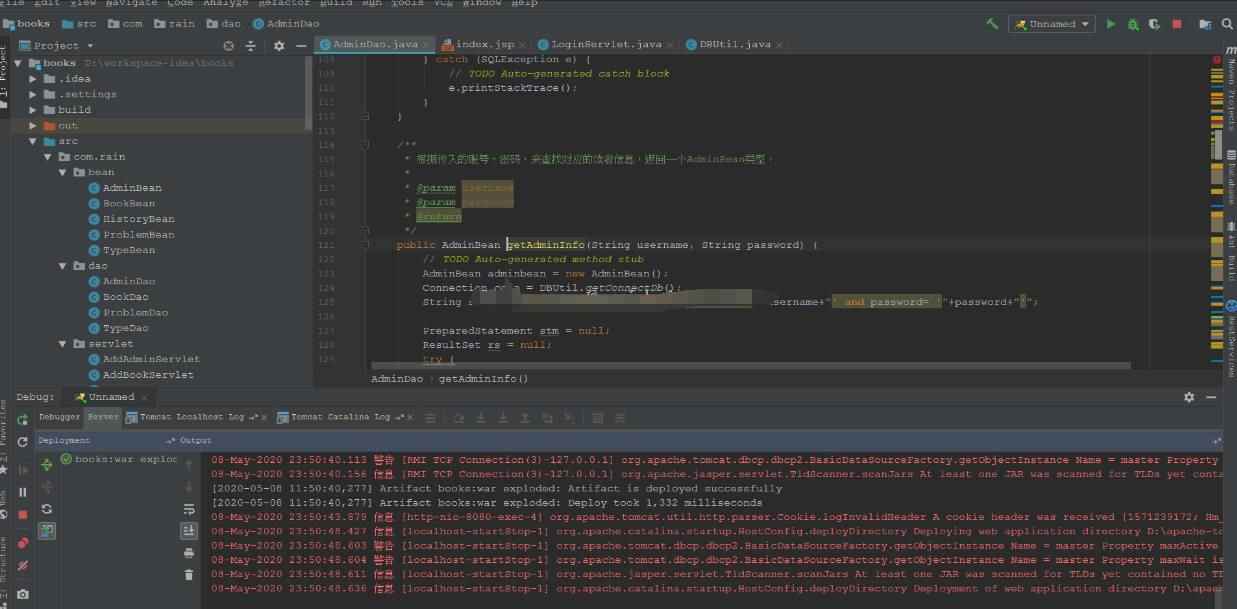1237x609 pixels.
Task: Collapse the dao package in the tree
Action: tap(63, 266)
